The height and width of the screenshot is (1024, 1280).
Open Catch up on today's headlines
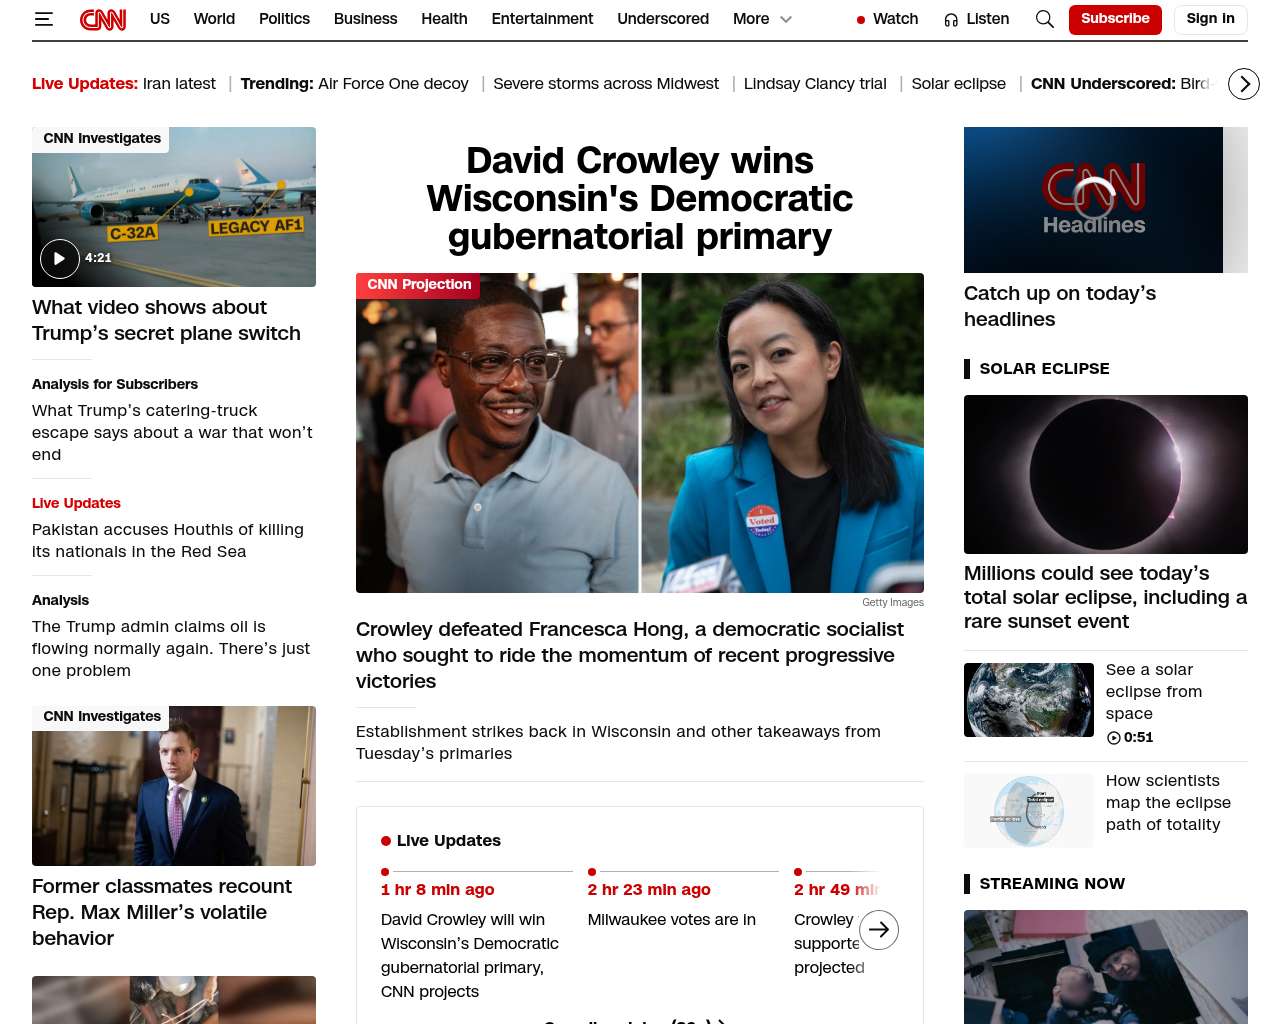coord(1060,306)
